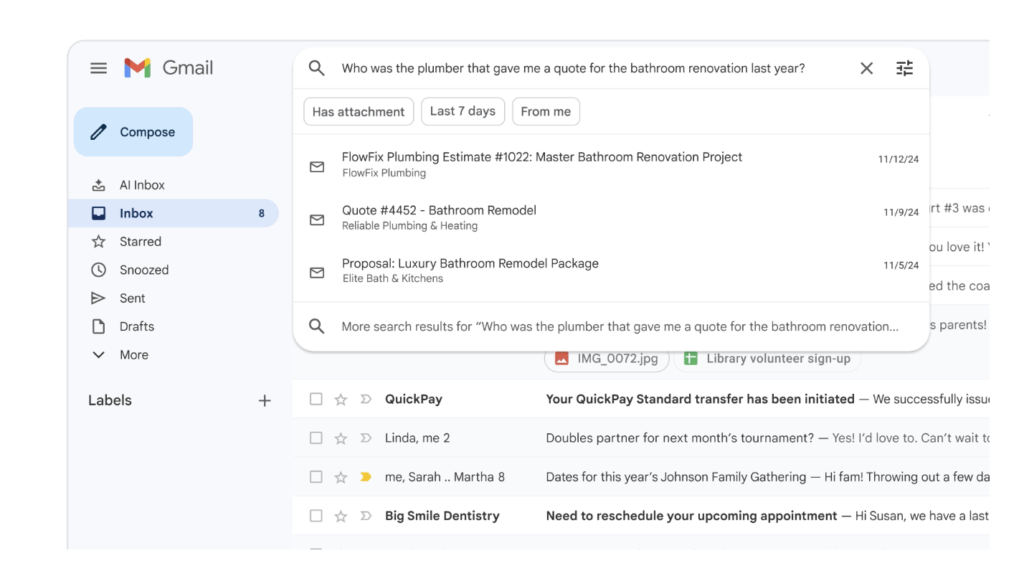Viewport: 1024px width, 571px height.
Task: Toggle yellow importance marker on Johnson Family email
Action: tap(366, 477)
